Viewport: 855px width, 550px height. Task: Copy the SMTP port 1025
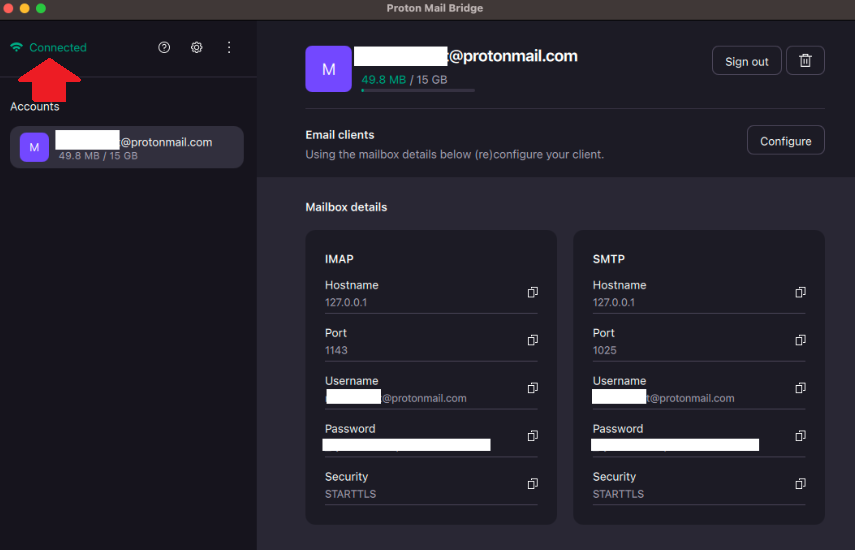pos(800,341)
